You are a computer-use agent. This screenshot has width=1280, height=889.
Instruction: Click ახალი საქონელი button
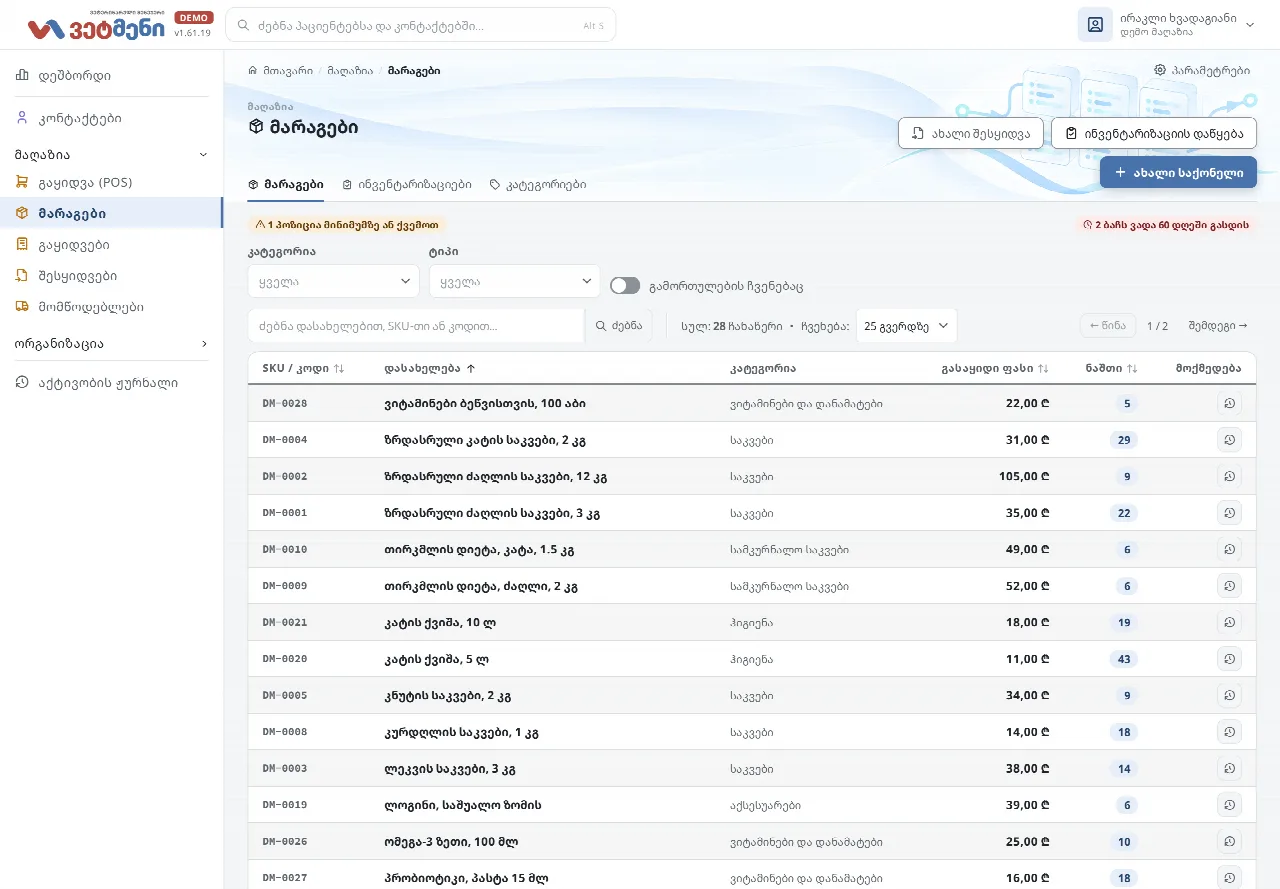click(x=1178, y=172)
